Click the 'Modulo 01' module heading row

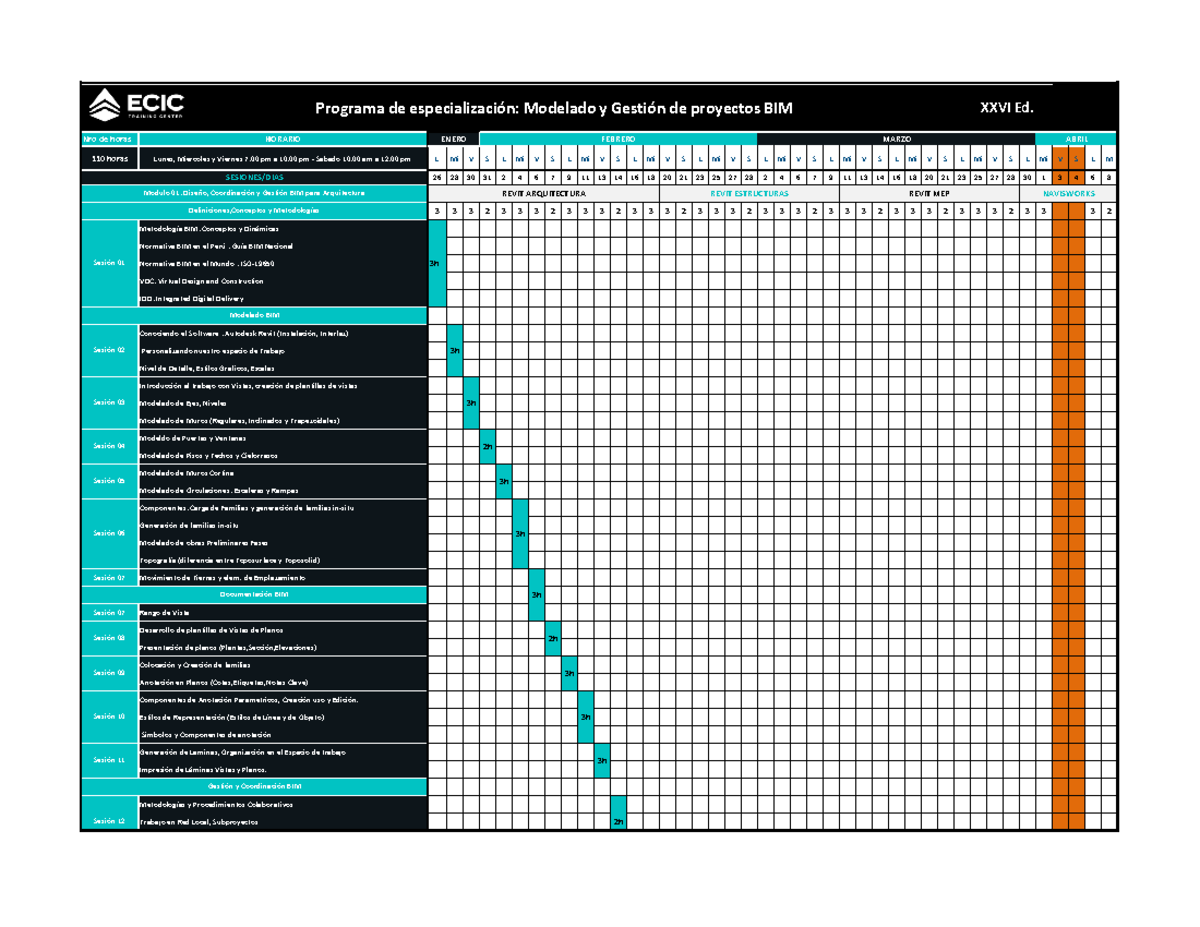(255, 193)
